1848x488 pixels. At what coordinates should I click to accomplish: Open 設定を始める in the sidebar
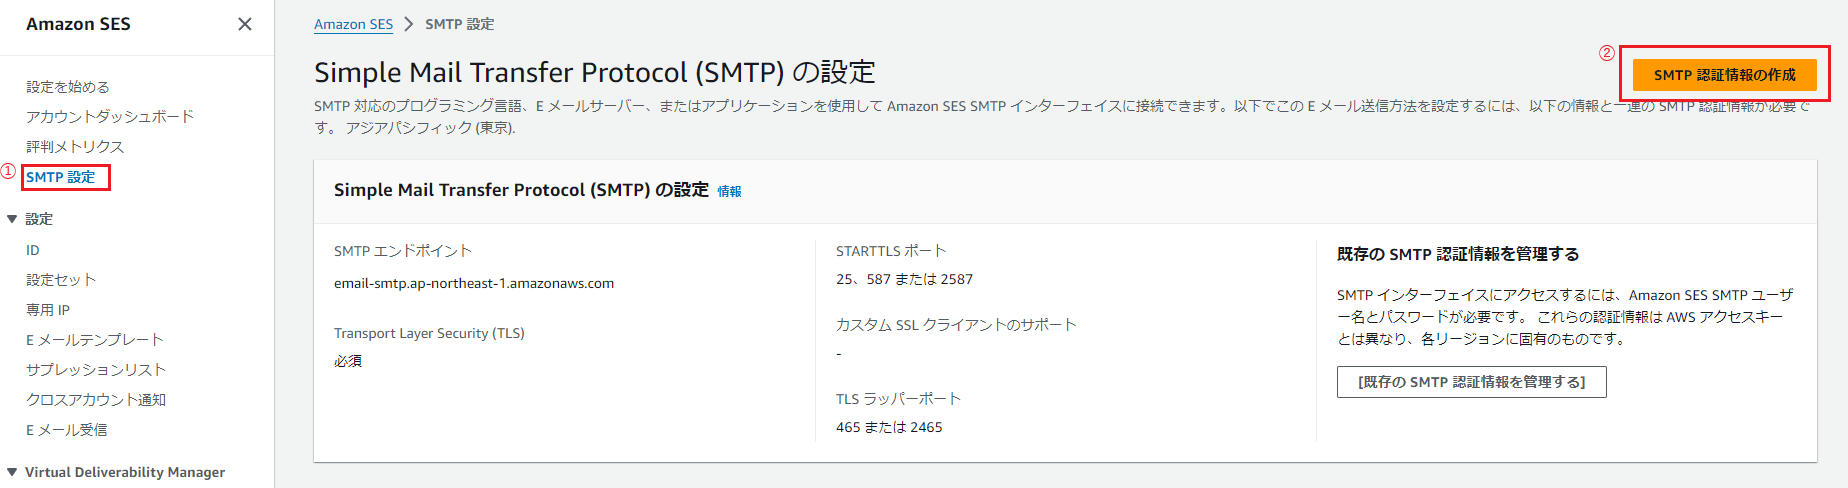tap(68, 87)
